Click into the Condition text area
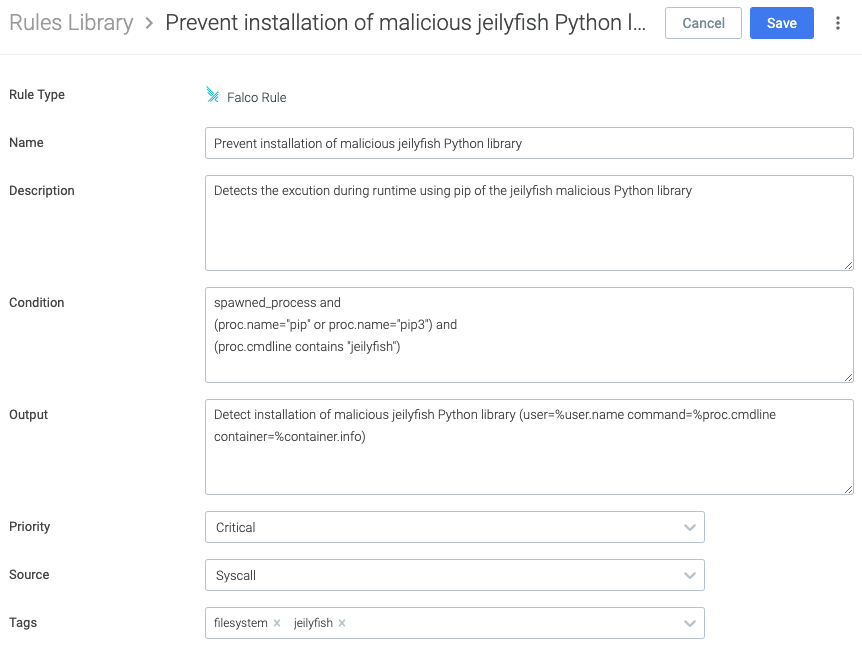 click(529, 335)
